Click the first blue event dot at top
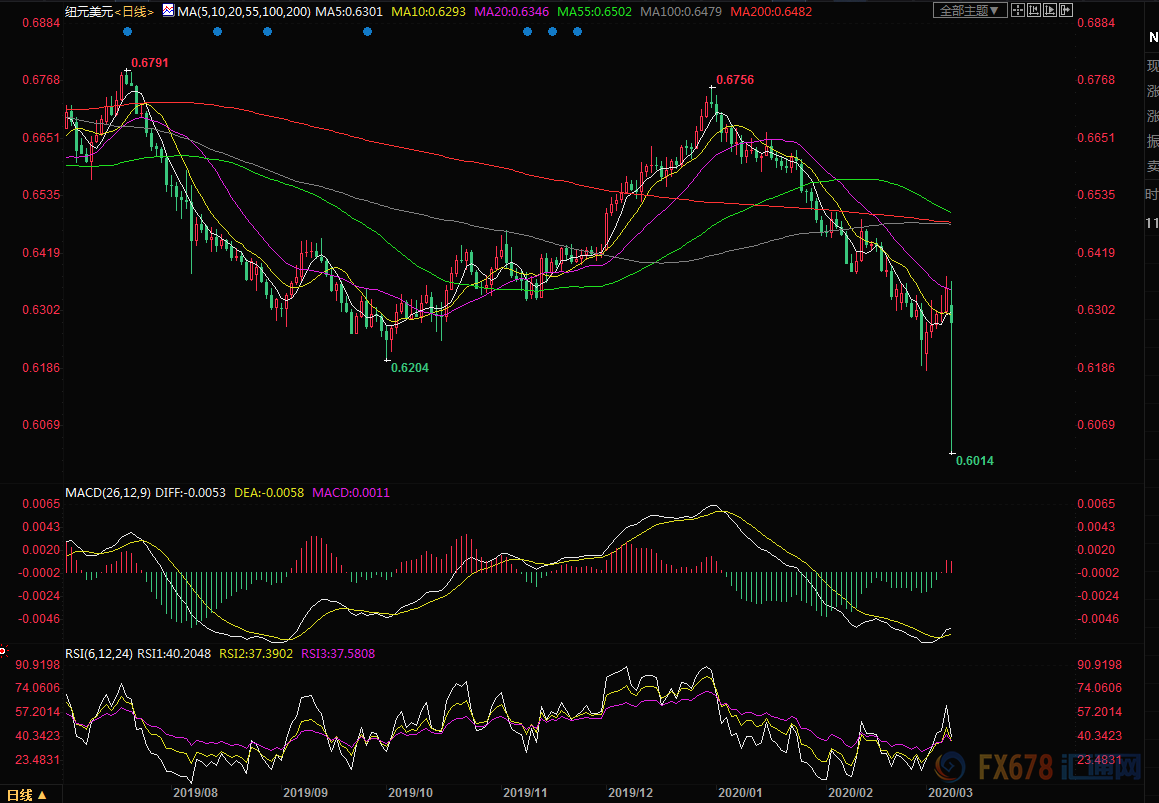Image resolution: width=1159 pixels, height=803 pixels. pos(127,31)
